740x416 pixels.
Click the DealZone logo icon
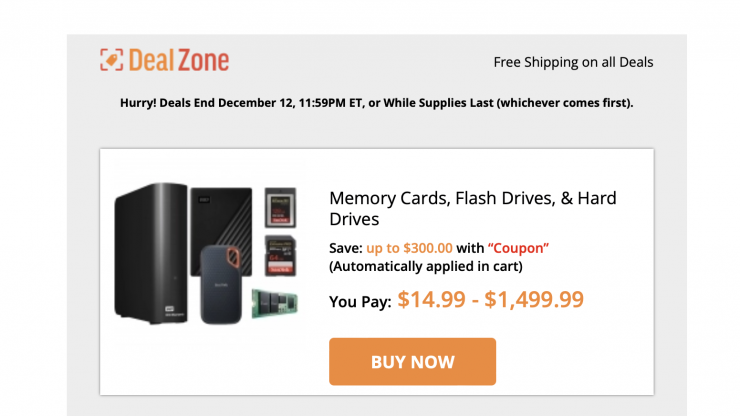point(111,60)
